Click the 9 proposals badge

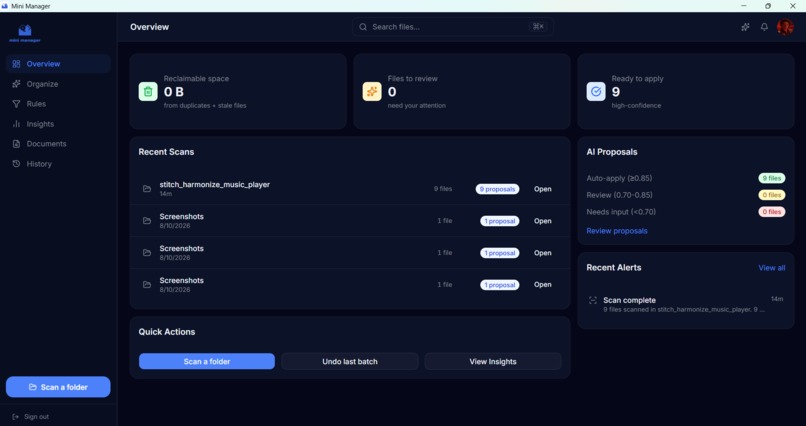tap(497, 189)
